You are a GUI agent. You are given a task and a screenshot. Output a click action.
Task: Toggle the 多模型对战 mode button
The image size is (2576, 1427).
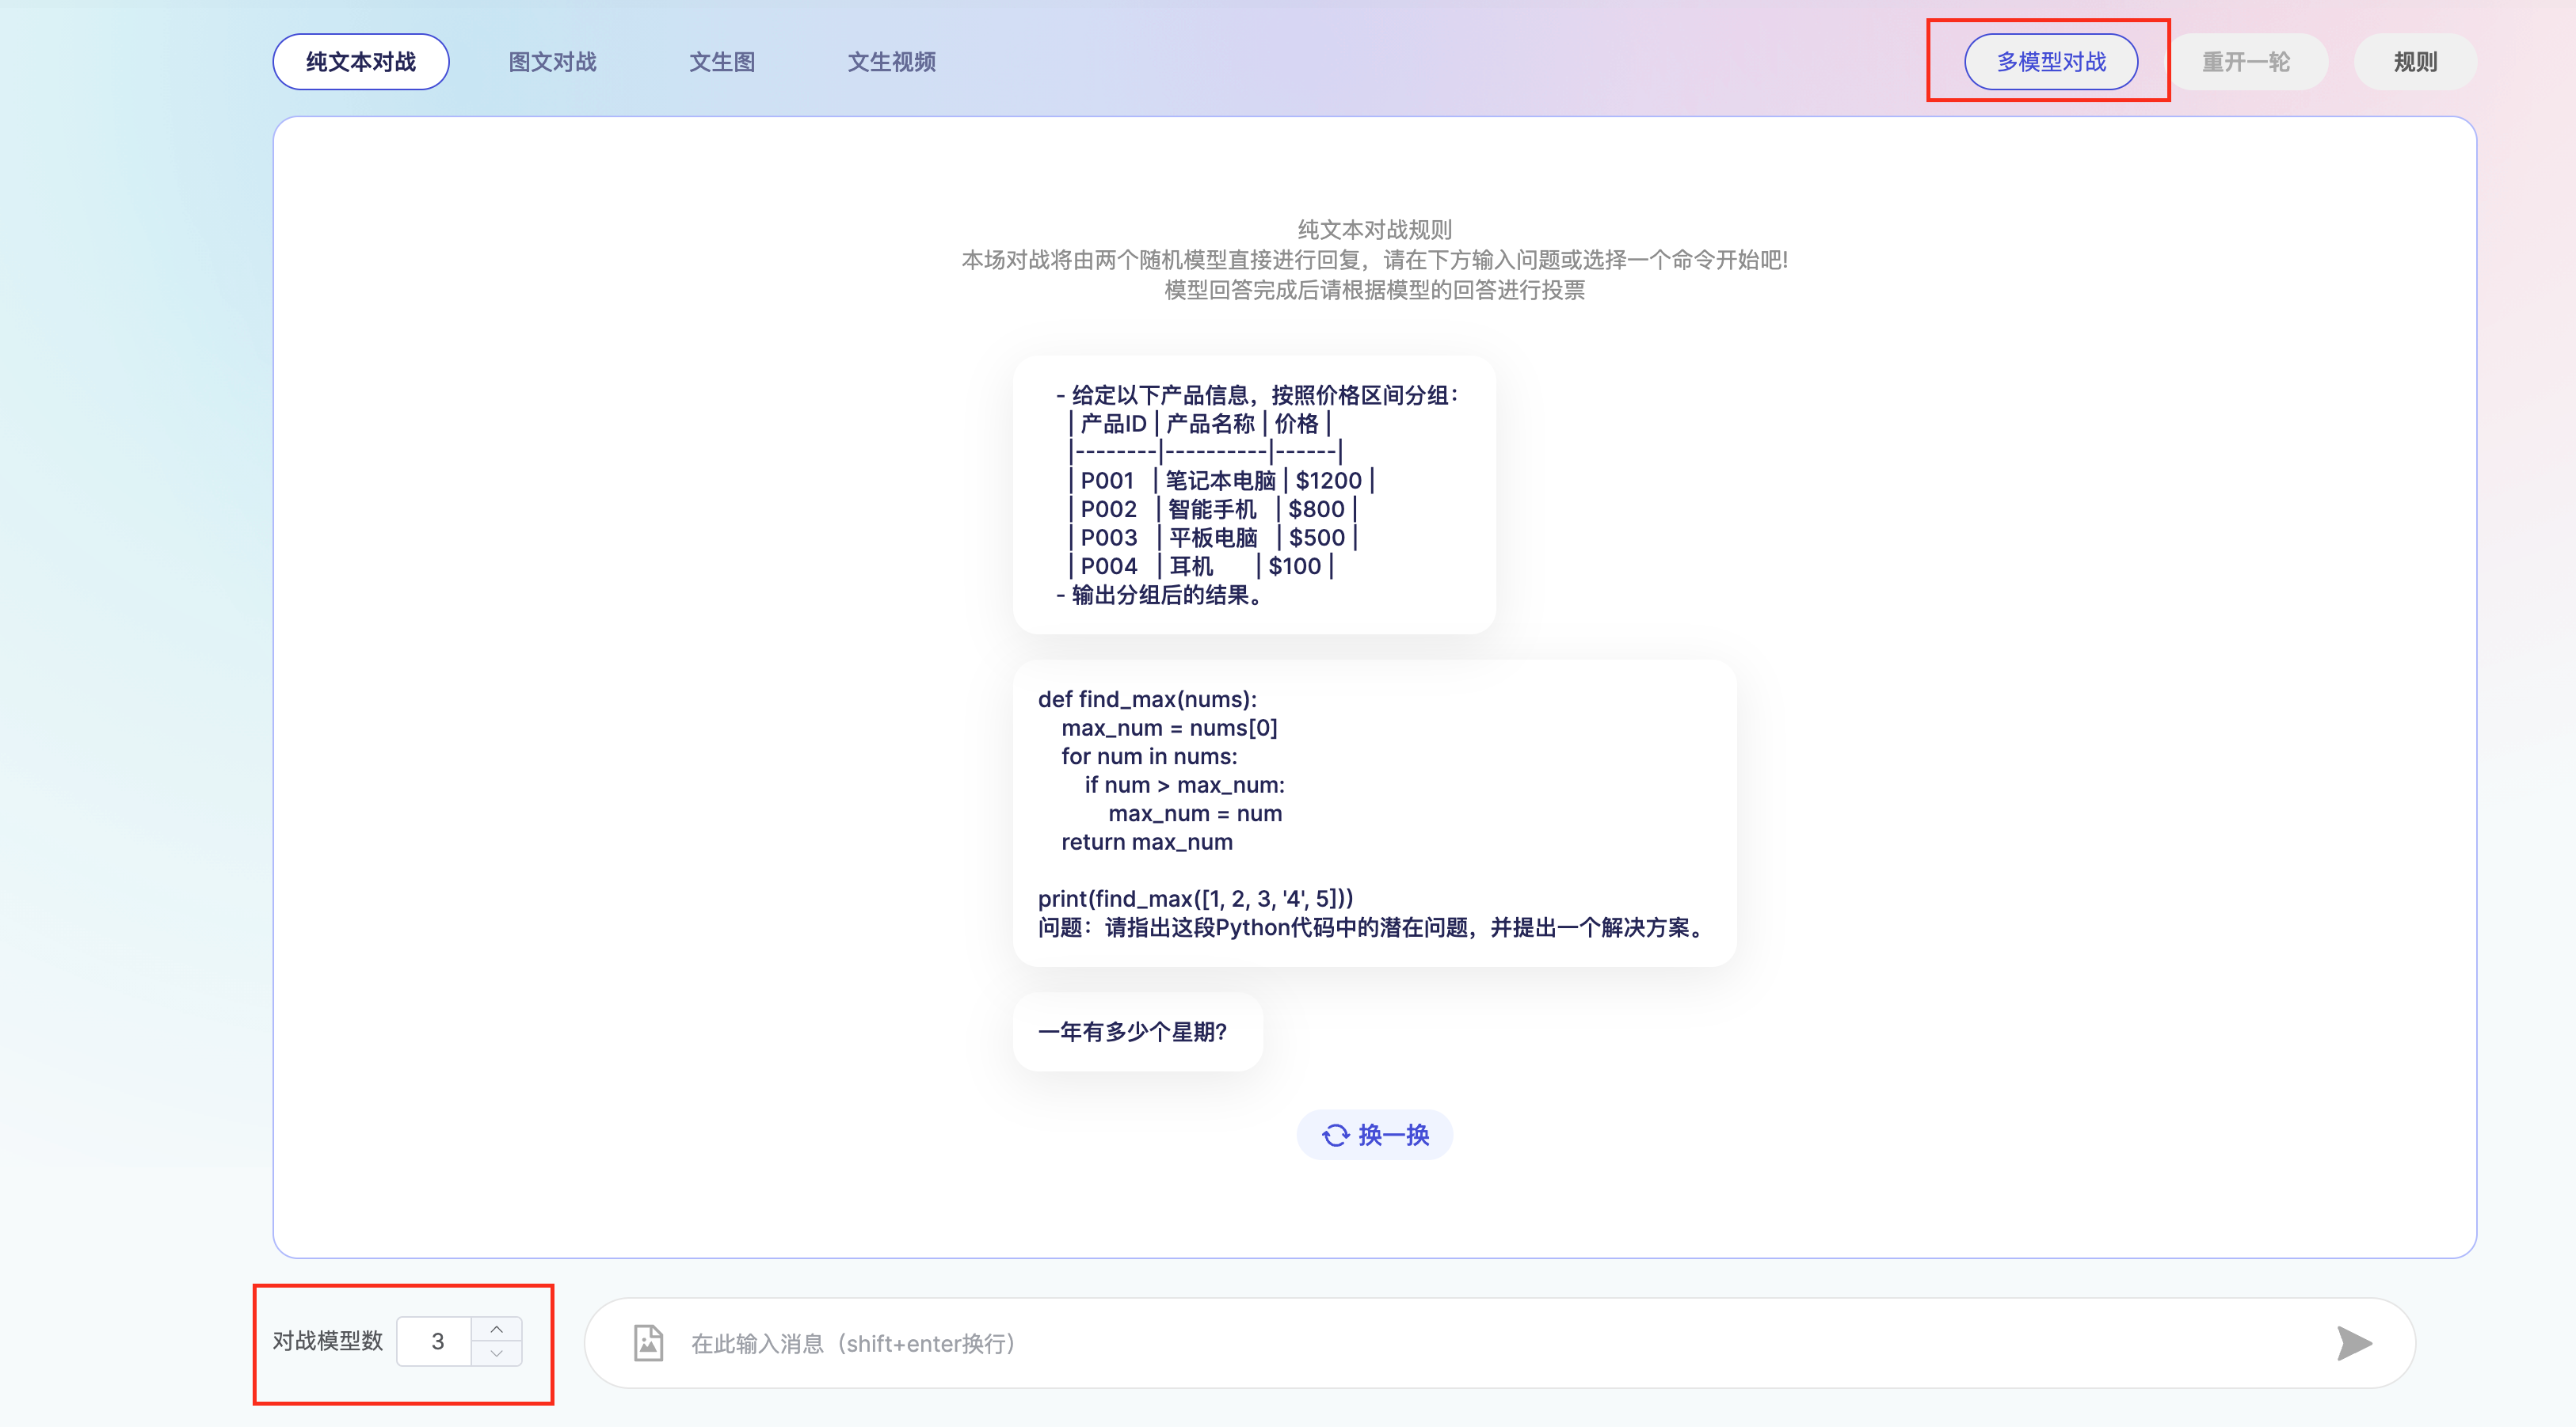pos(2050,62)
